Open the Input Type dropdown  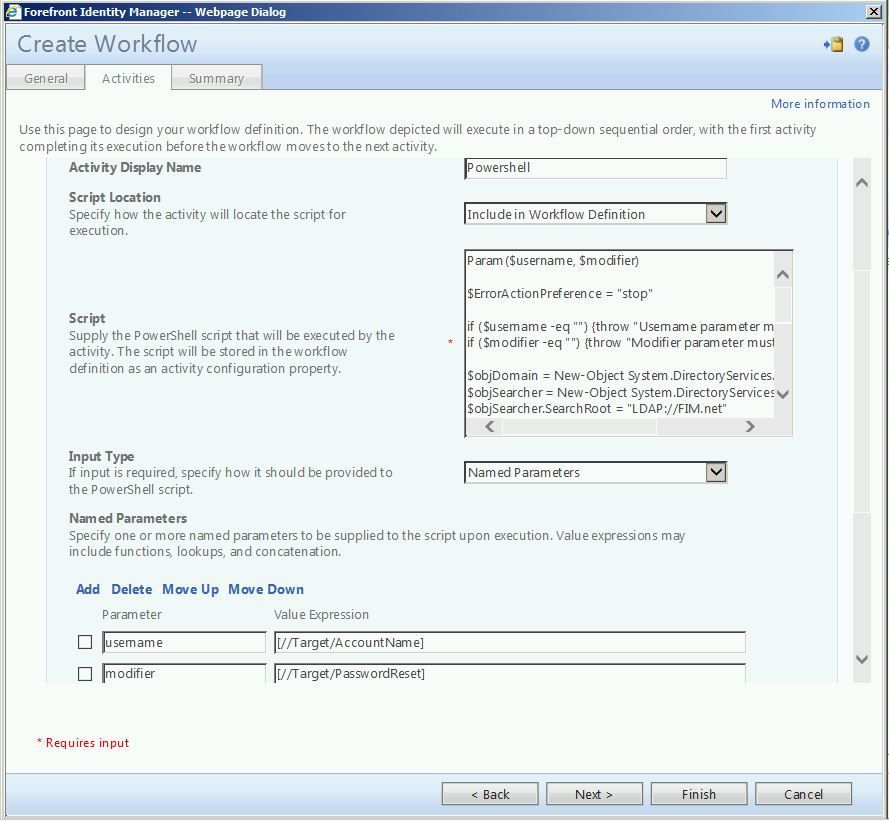(595, 472)
